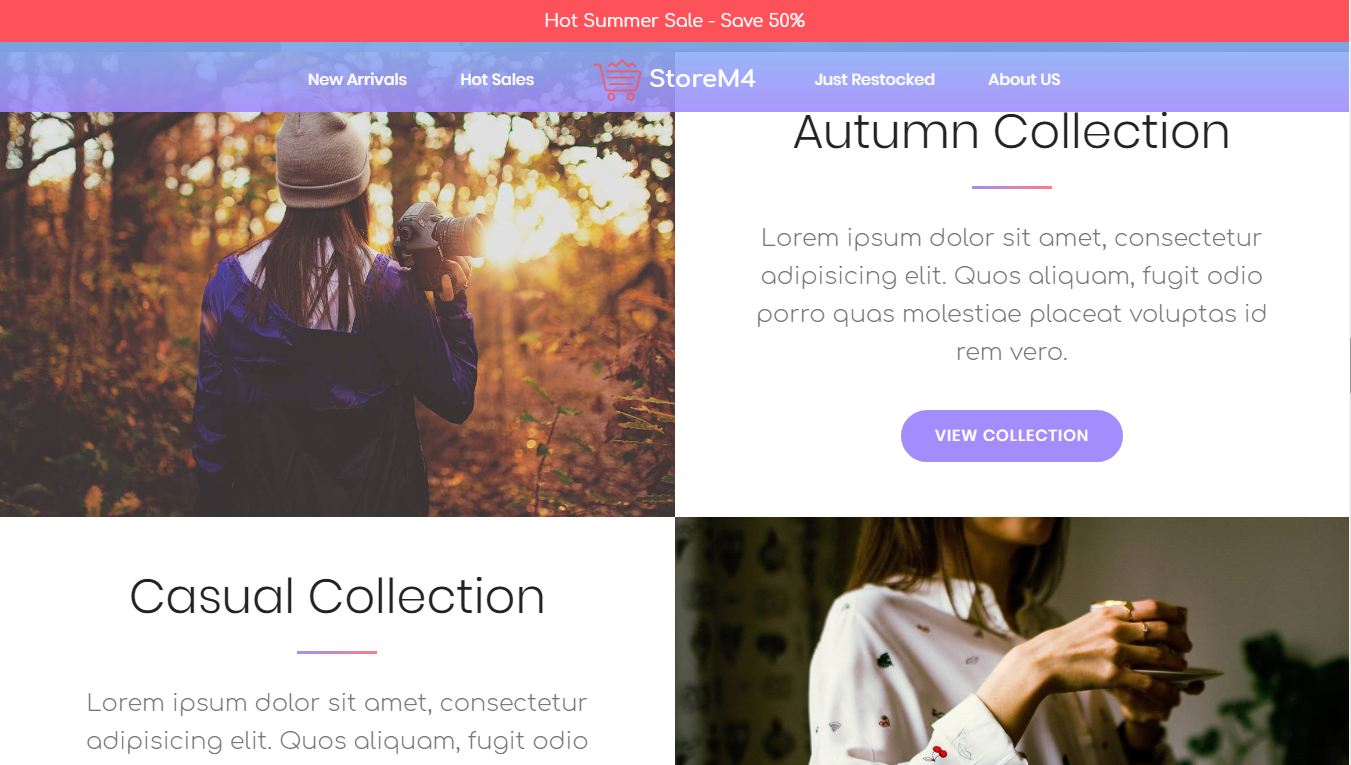Click the Hot Summer Sale banner text
The height and width of the screenshot is (765, 1351).
click(x=675, y=20)
